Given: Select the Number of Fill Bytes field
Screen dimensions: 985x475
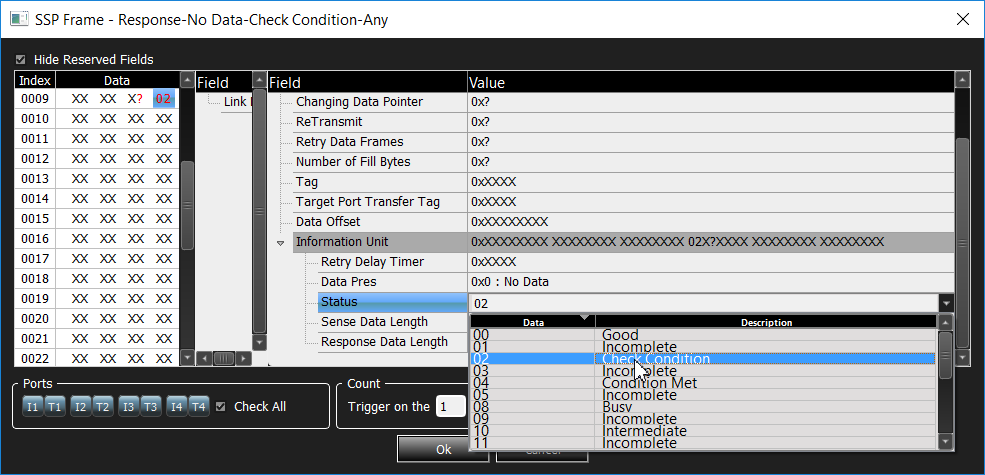Looking at the screenshot, I should point(380,162).
